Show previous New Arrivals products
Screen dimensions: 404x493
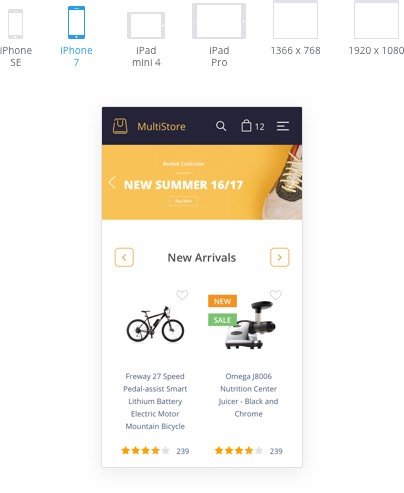(124, 257)
